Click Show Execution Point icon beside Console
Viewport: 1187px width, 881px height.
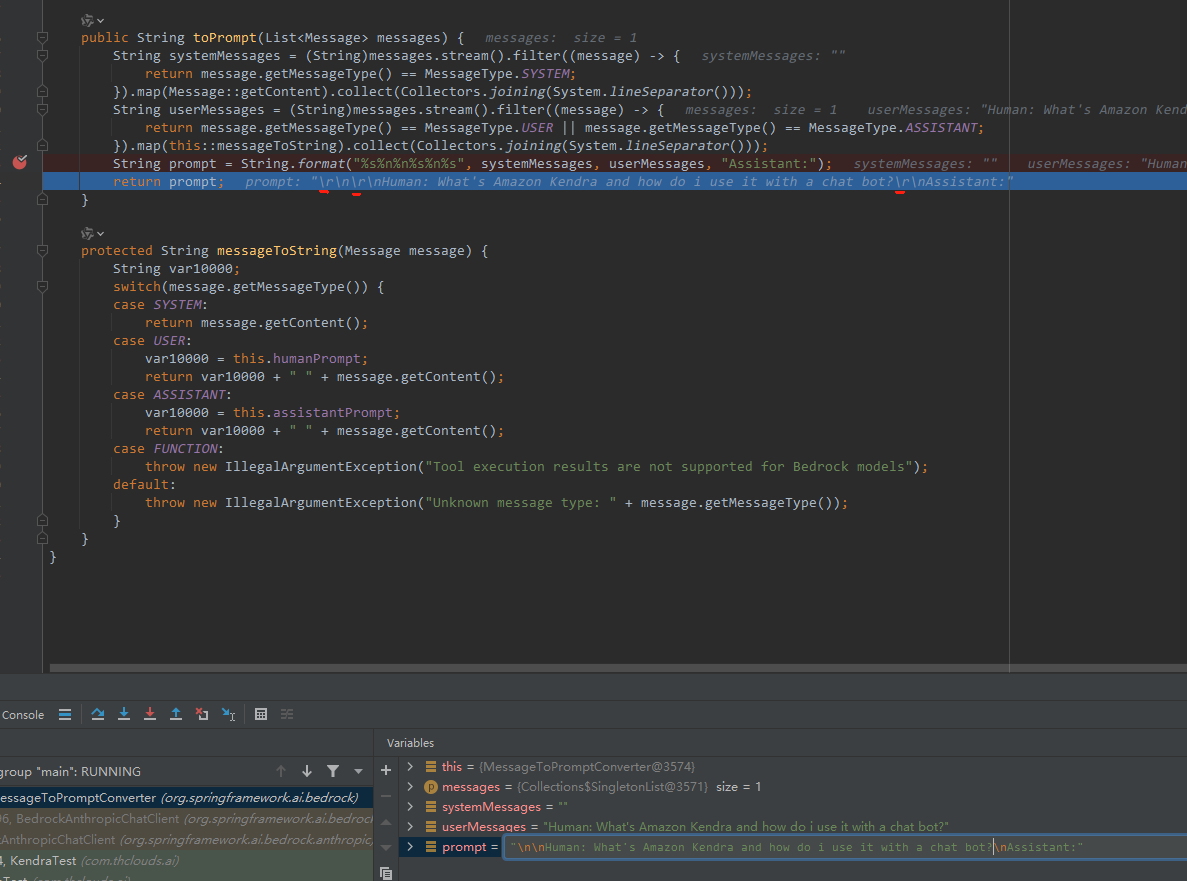pos(65,714)
